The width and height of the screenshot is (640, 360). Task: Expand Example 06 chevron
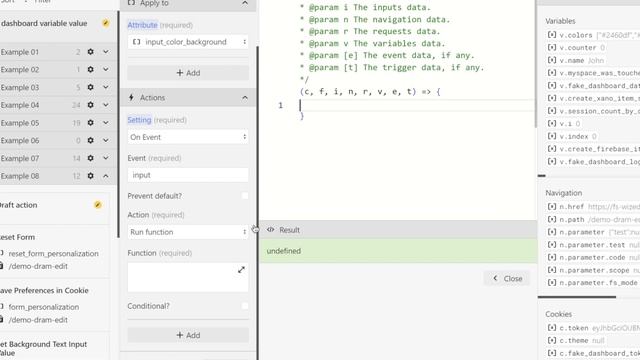coord(106,140)
